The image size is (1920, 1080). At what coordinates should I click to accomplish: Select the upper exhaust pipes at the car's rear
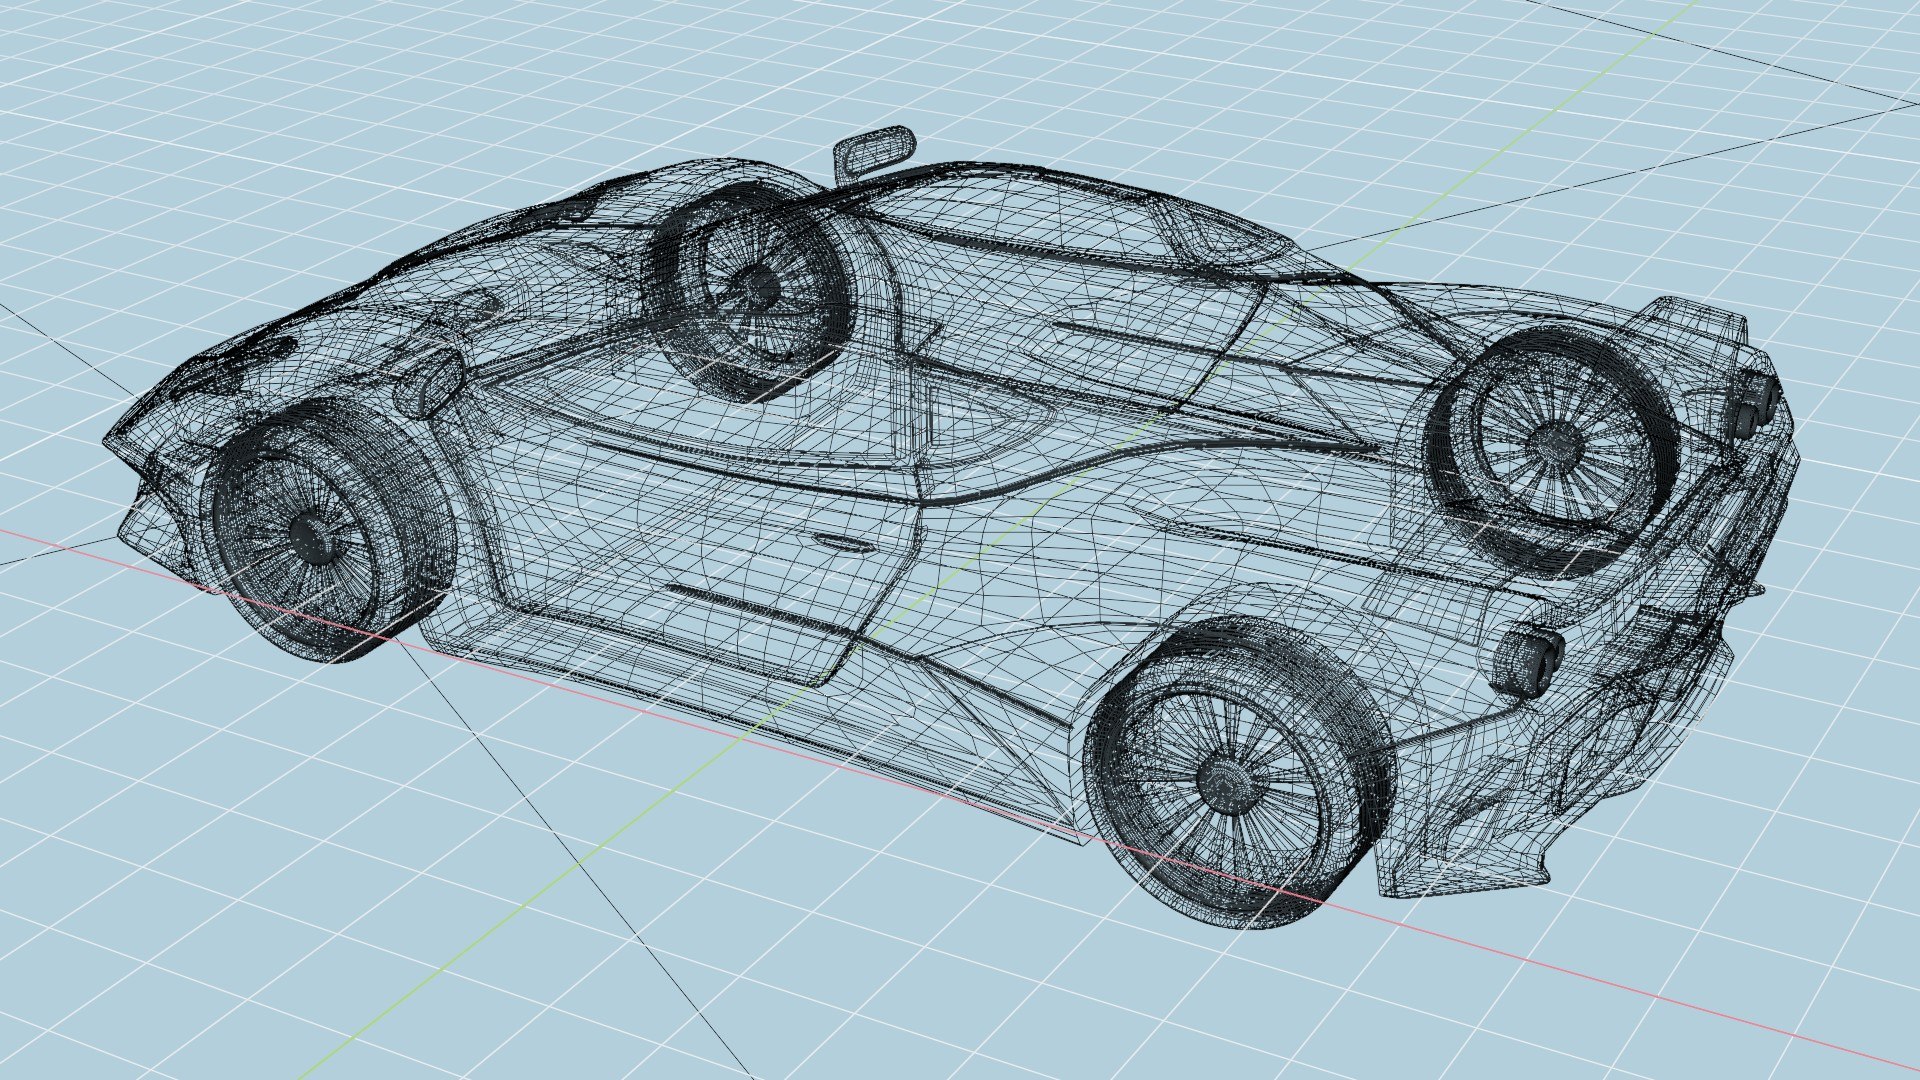point(1757,403)
